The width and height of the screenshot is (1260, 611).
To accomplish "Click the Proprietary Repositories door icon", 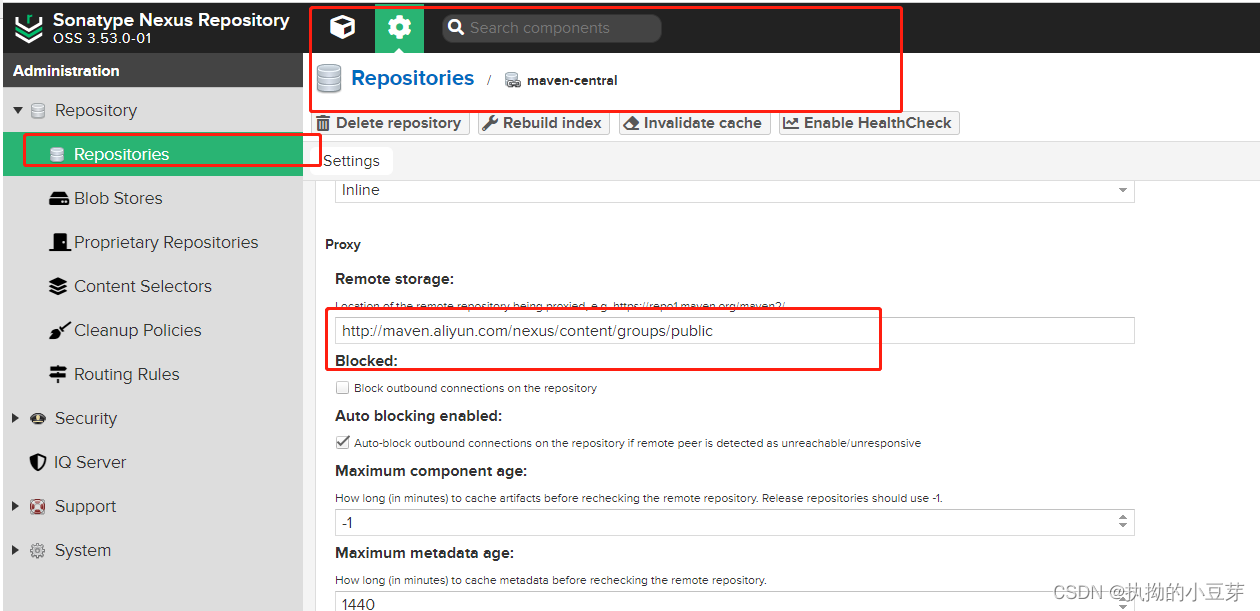I will pos(58,242).
